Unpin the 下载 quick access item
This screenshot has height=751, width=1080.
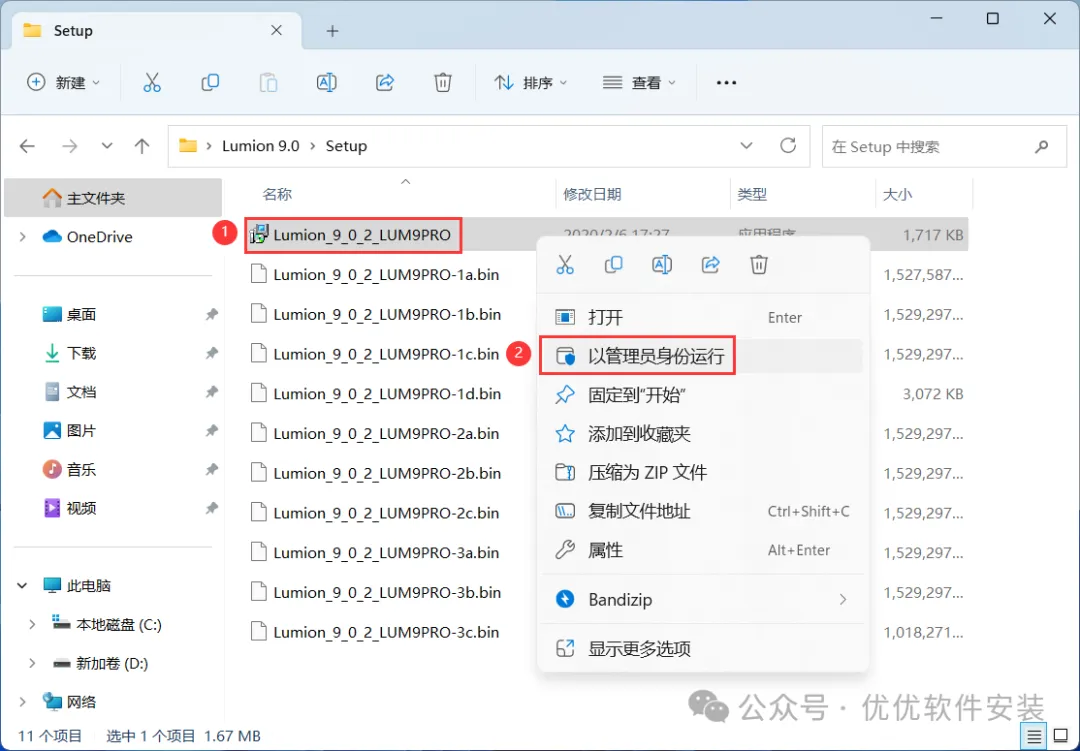pos(211,353)
